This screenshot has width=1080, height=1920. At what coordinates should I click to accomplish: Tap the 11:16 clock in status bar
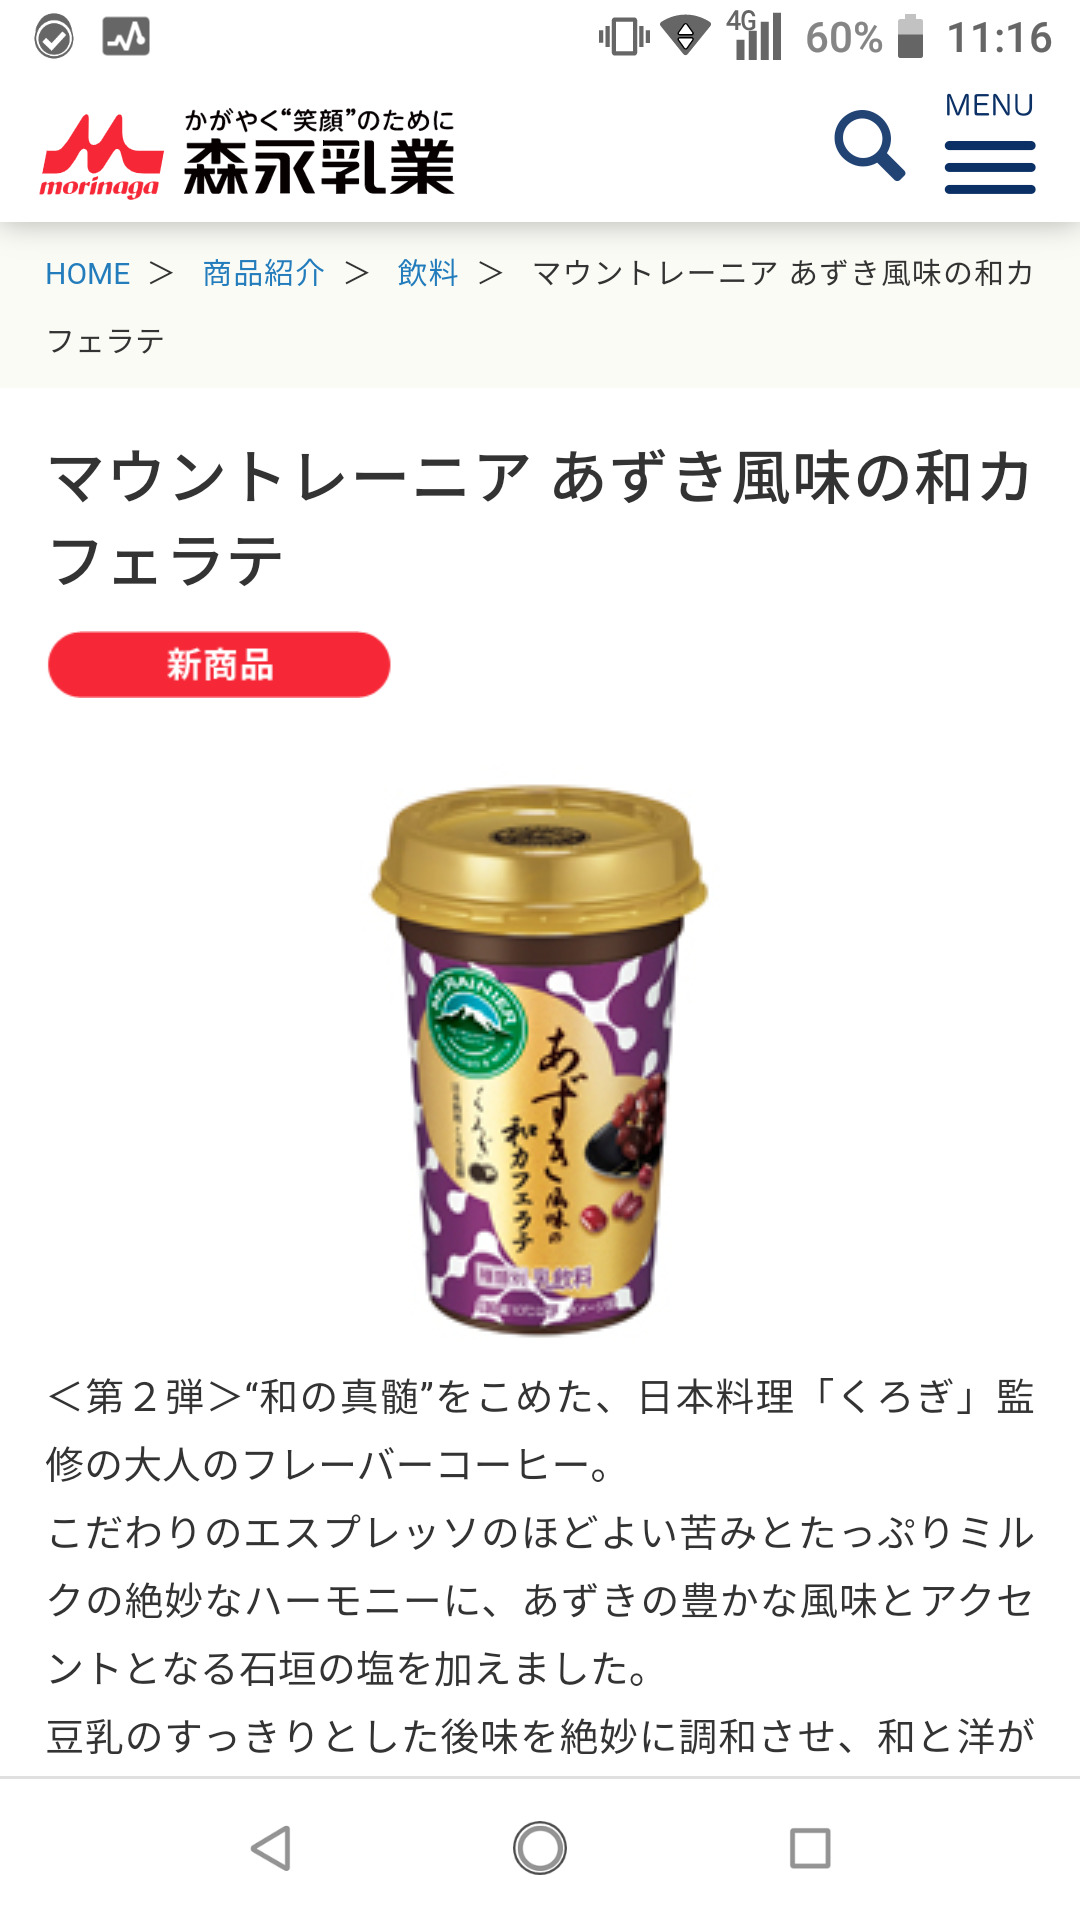point(999,38)
